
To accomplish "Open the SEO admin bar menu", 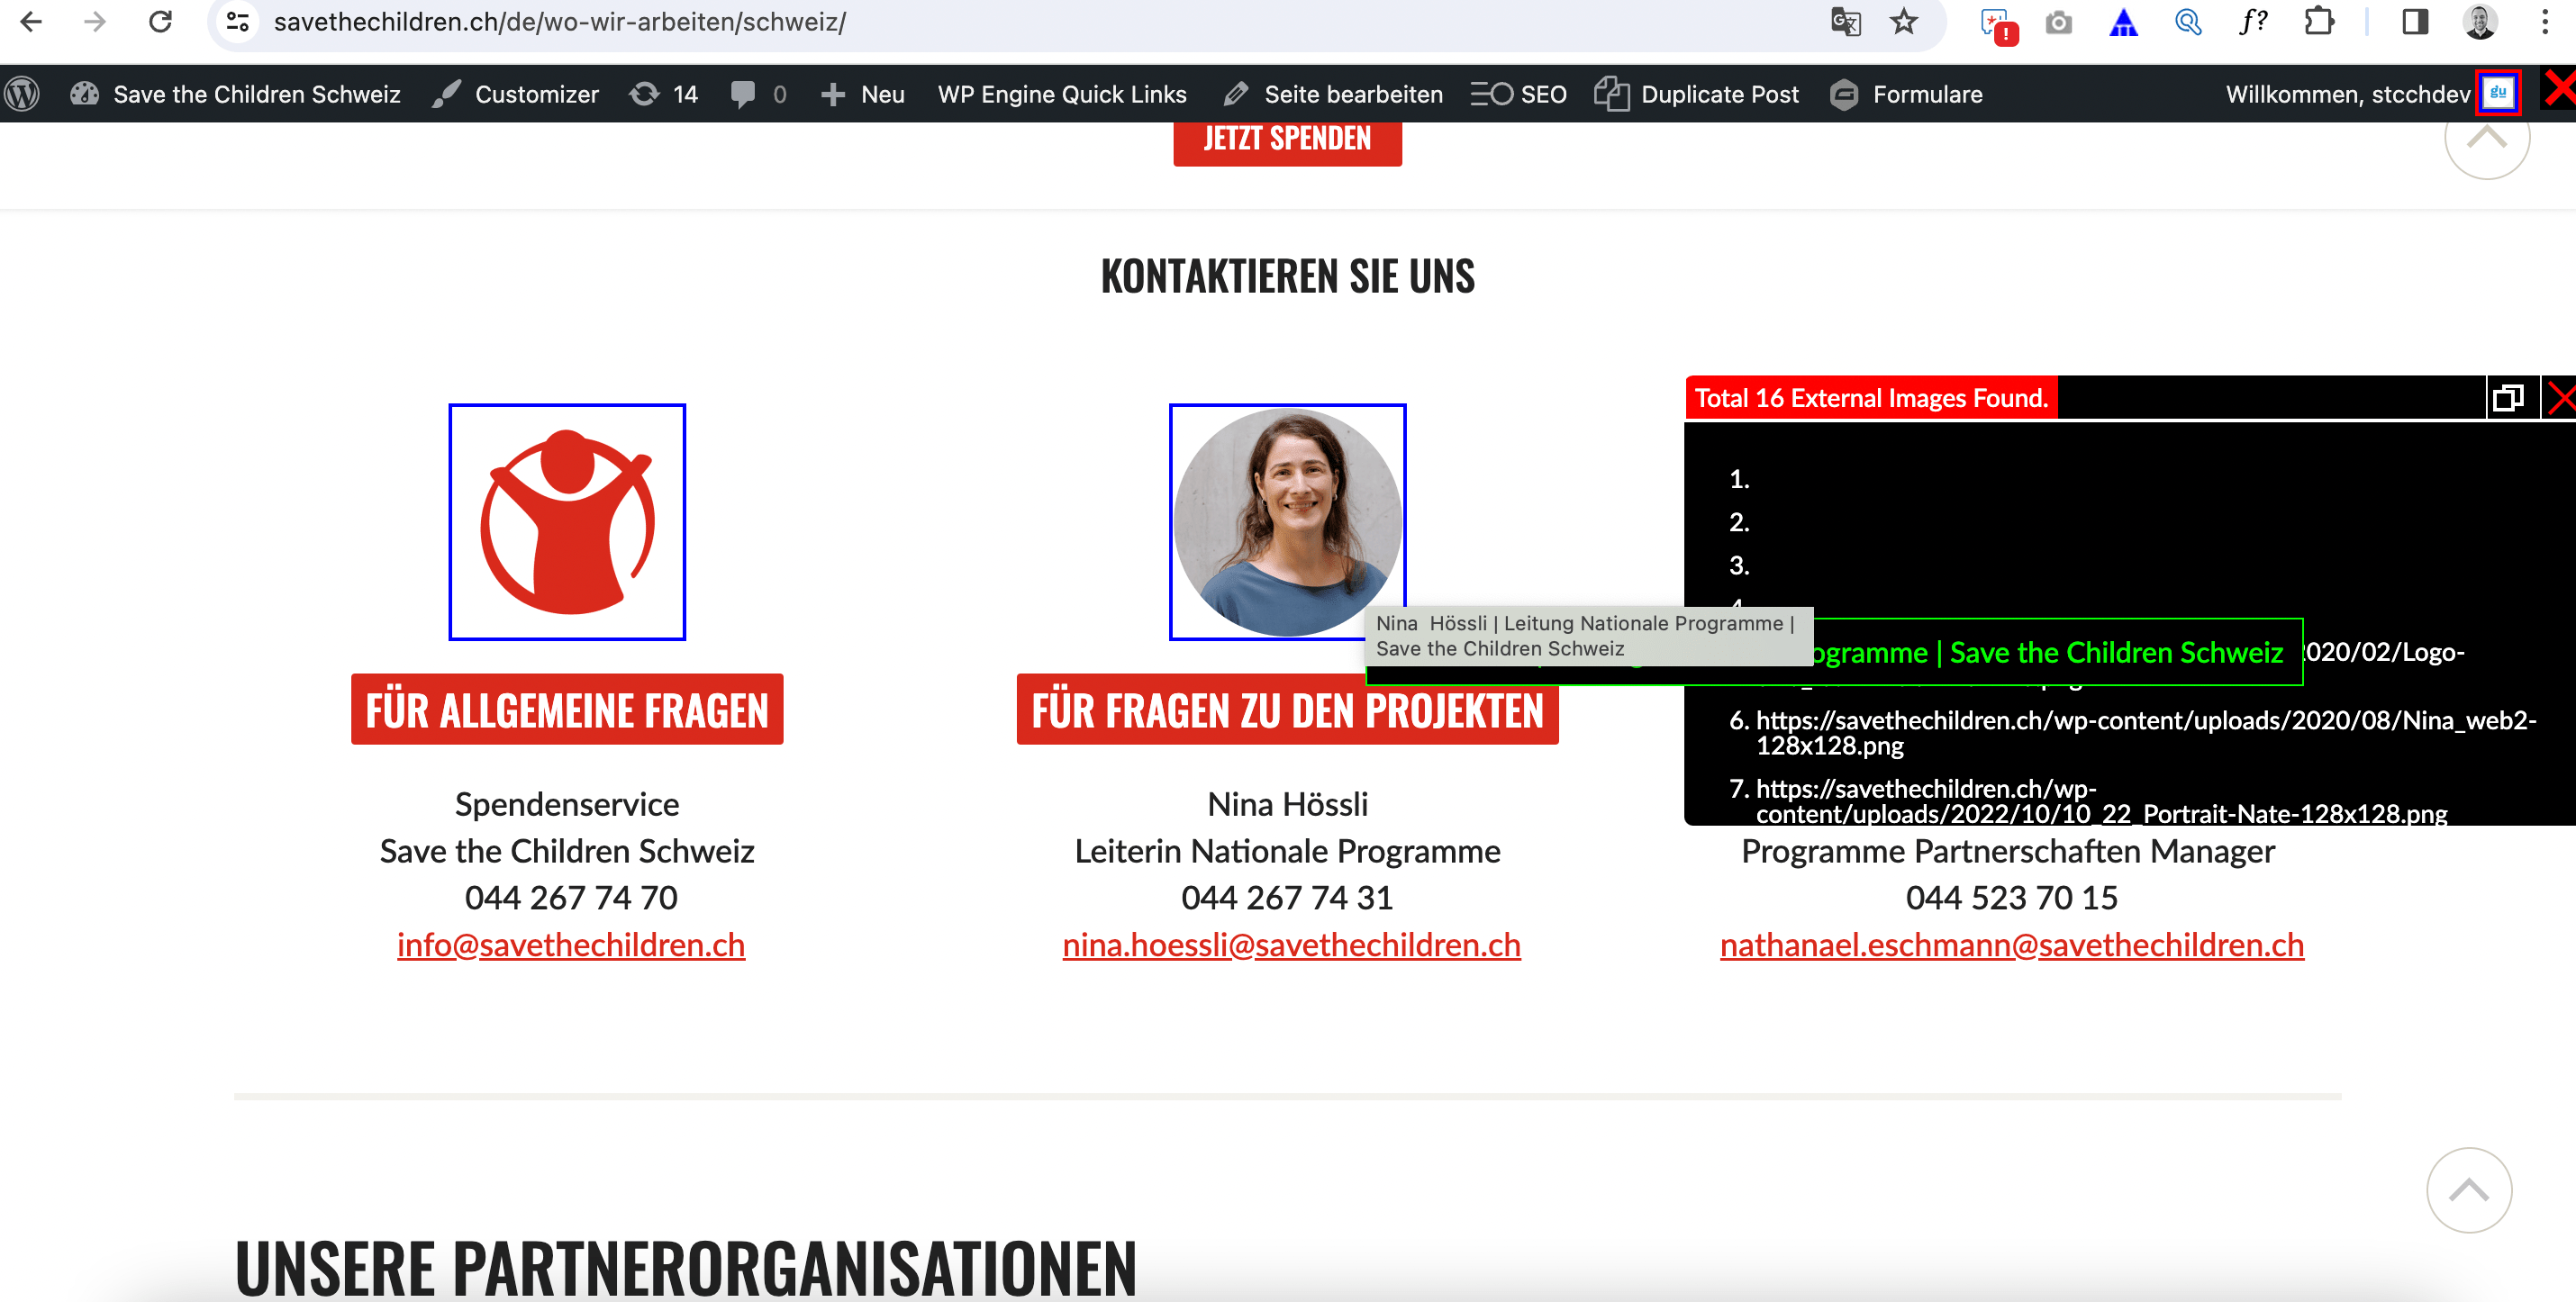I will pos(1518,94).
